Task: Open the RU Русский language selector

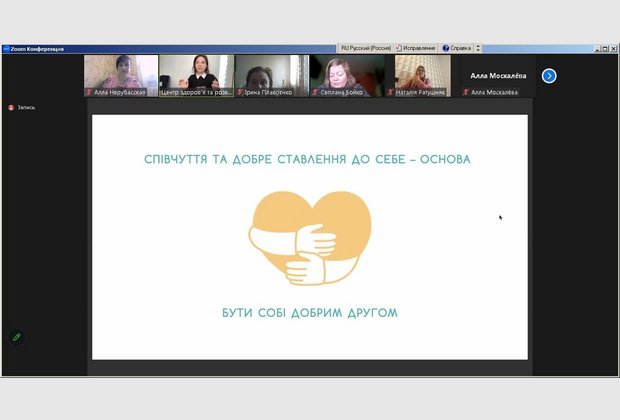Action: coord(366,48)
